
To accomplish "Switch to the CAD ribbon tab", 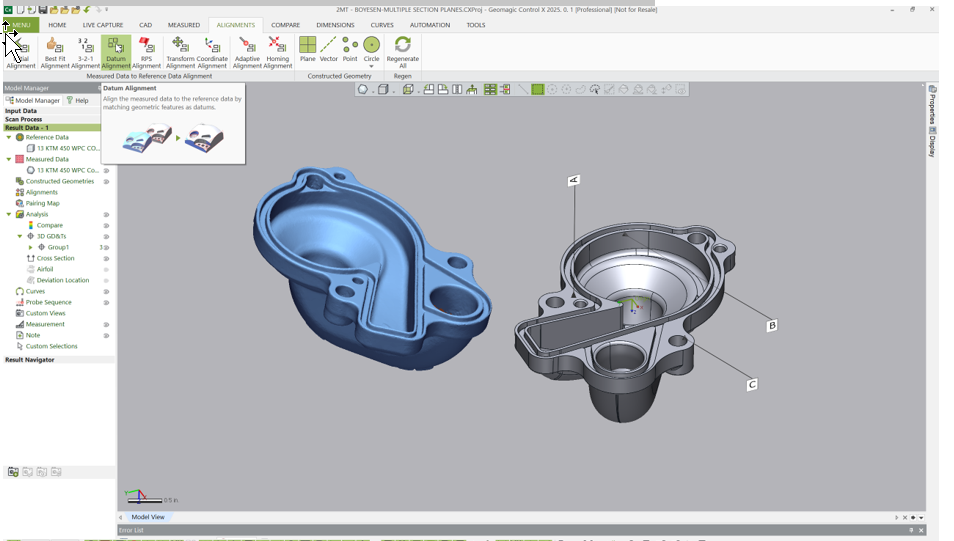I will tap(145, 25).
